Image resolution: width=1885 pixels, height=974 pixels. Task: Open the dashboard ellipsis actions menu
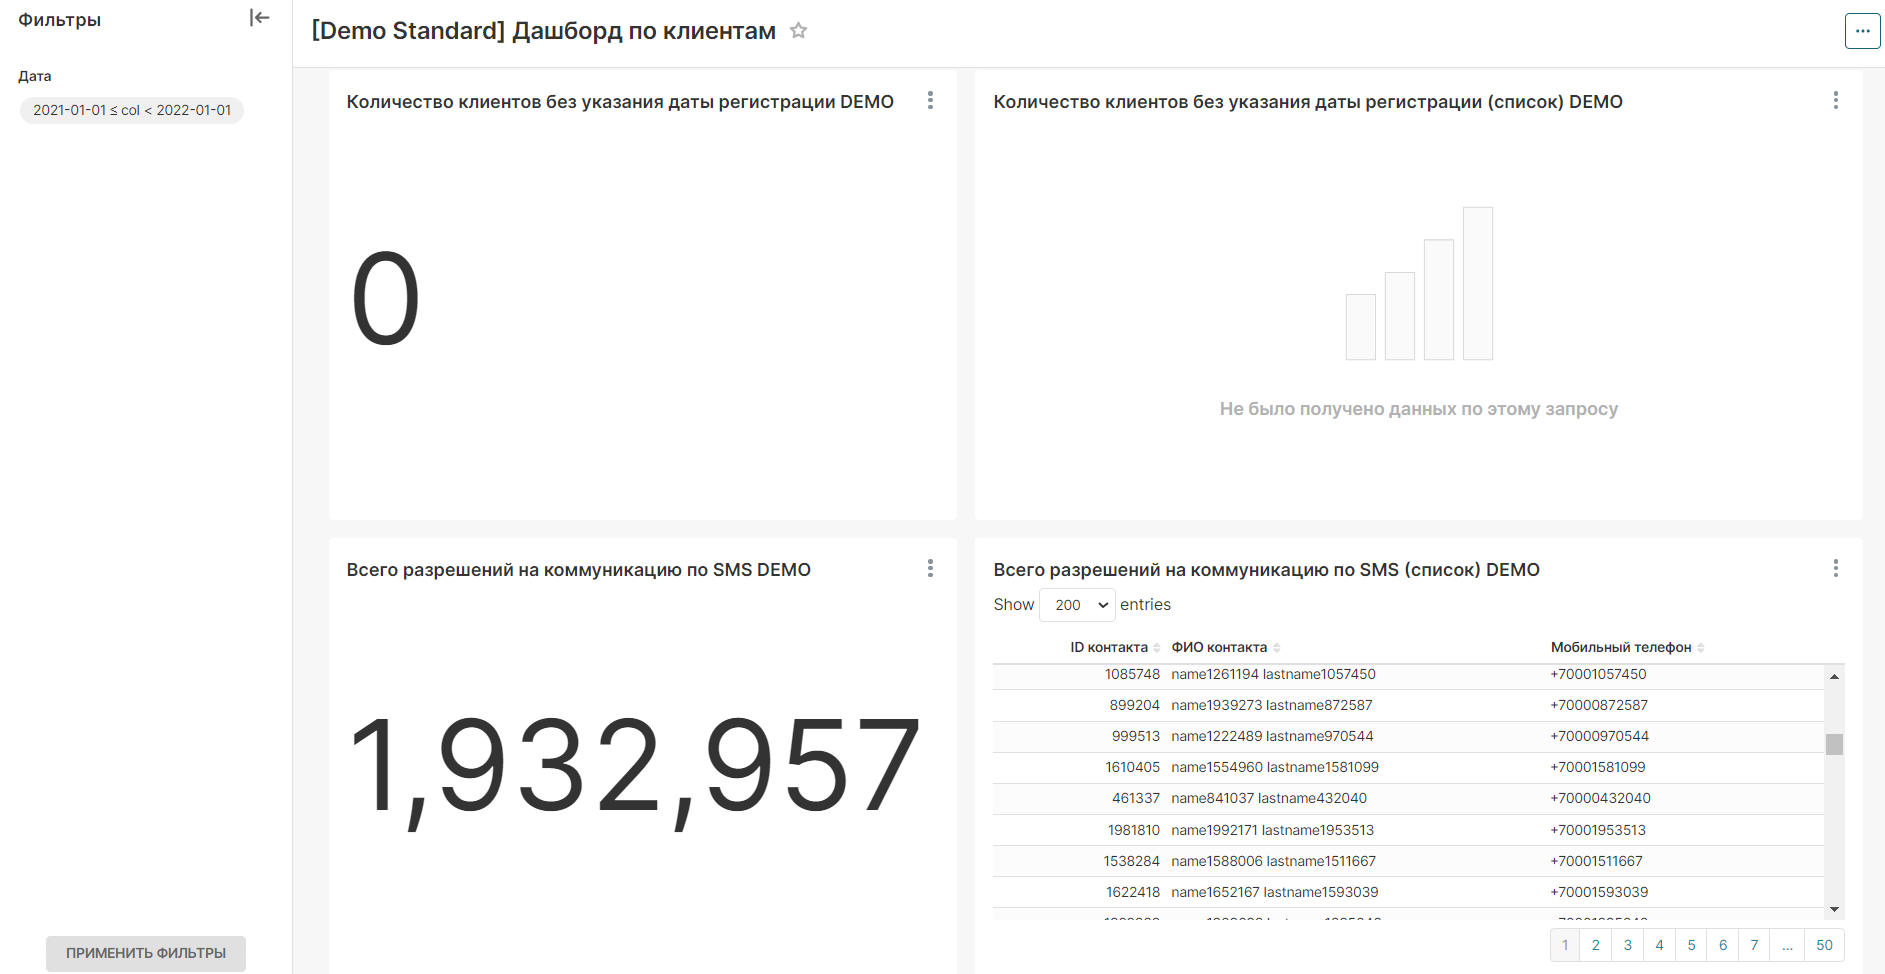pyautogui.click(x=1862, y=31)
